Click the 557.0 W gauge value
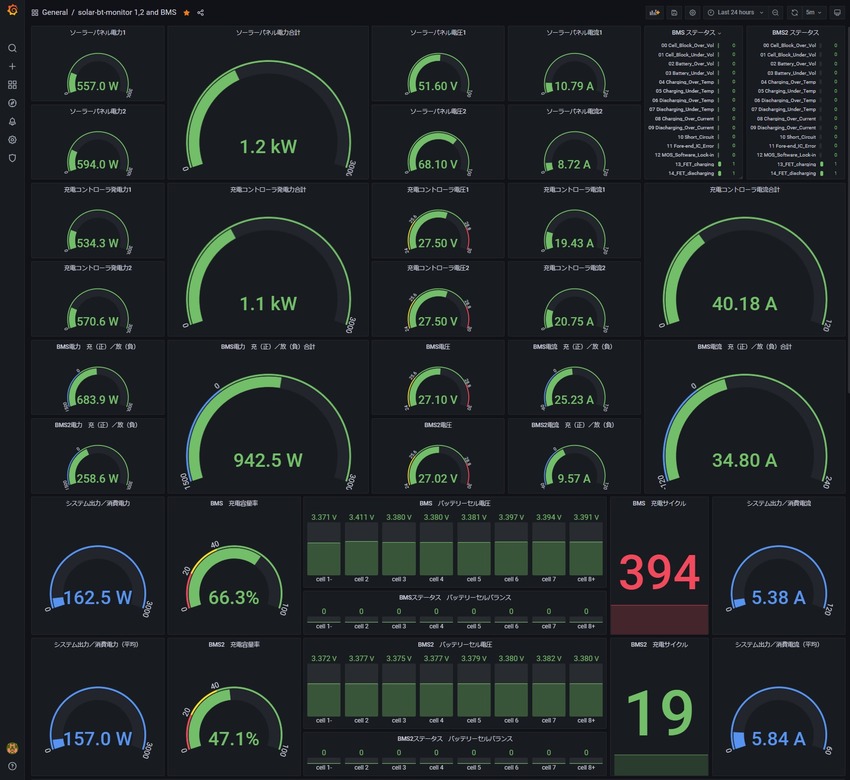This screenshot has height=780, width=850. coord(98,86)
